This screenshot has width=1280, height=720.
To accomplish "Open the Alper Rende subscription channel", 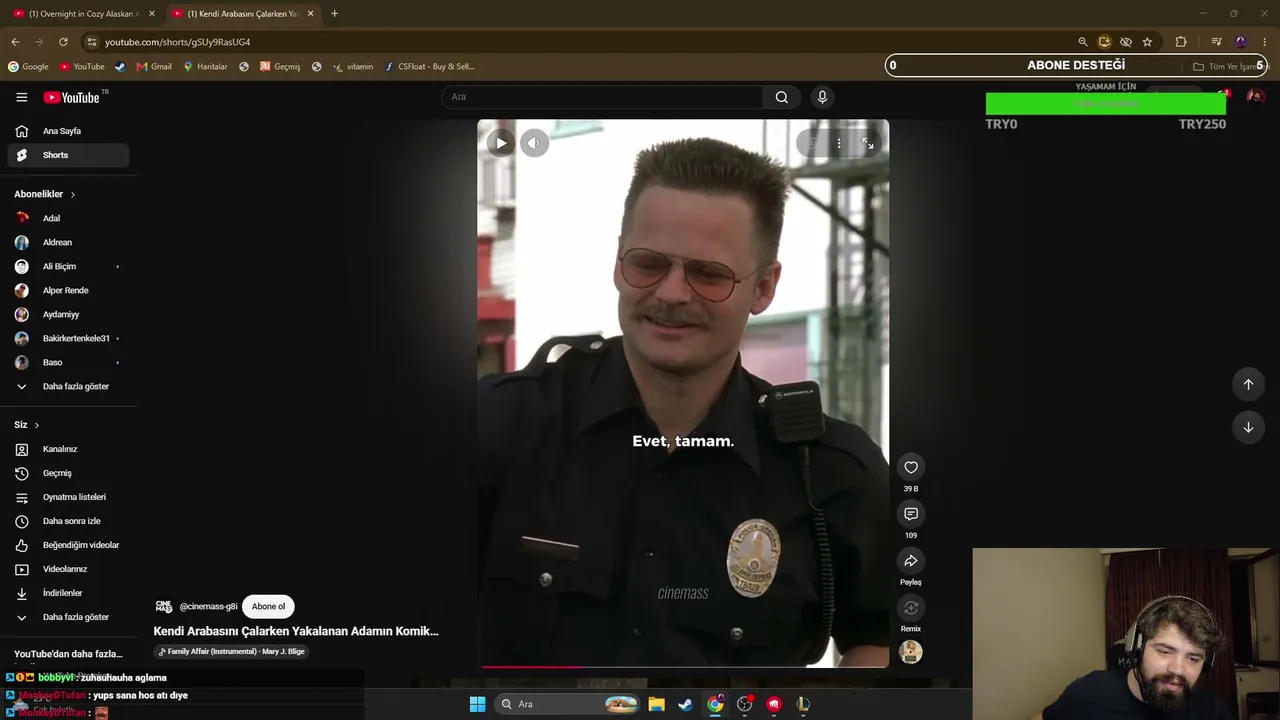I will tap(68, 290).
